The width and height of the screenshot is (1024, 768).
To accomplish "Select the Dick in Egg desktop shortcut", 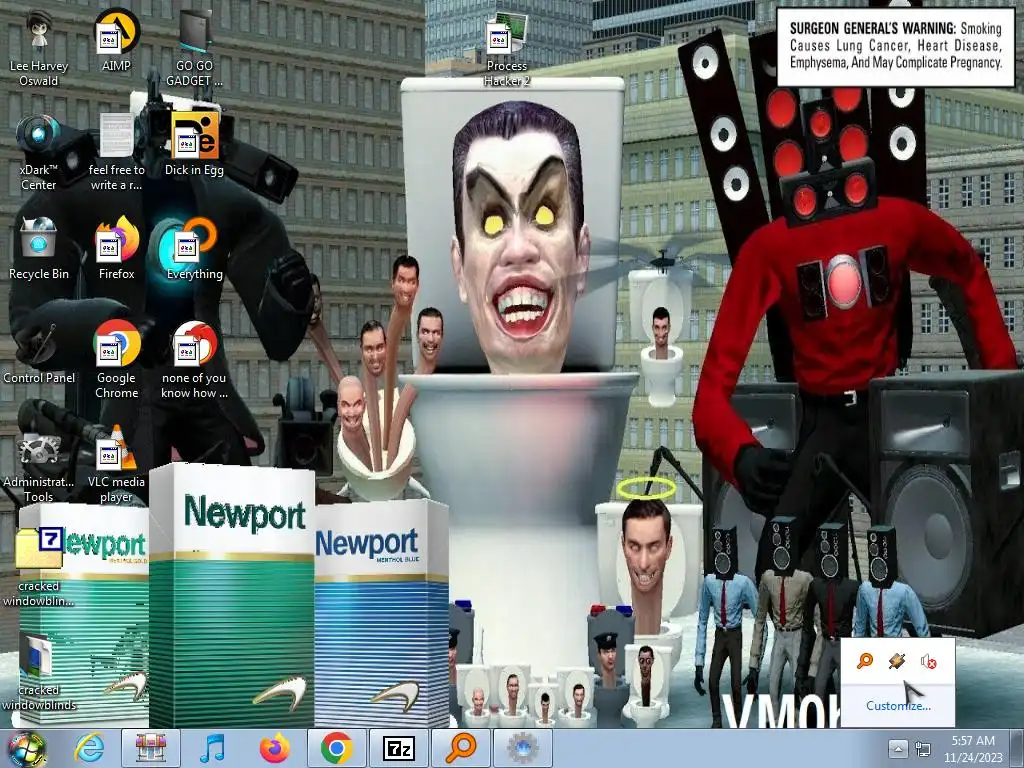I will 194,145.
